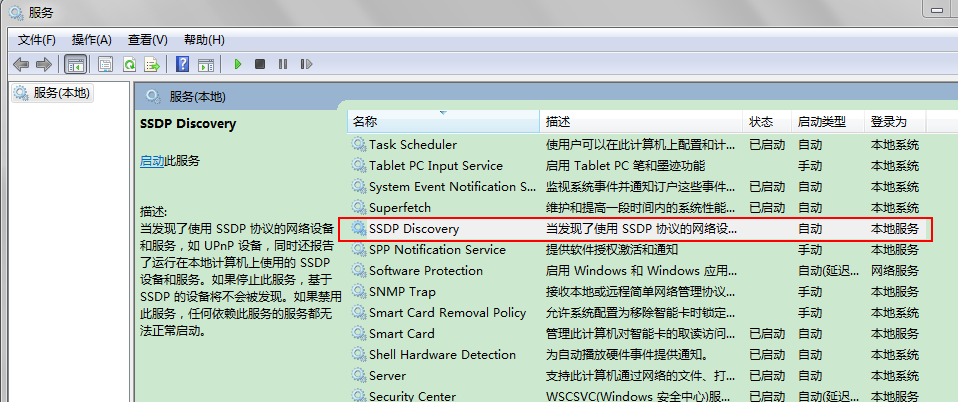Click 网络服务 login cell of Software Protection
Viewport: 958px width, 402px height.
[x=894, y=271]
